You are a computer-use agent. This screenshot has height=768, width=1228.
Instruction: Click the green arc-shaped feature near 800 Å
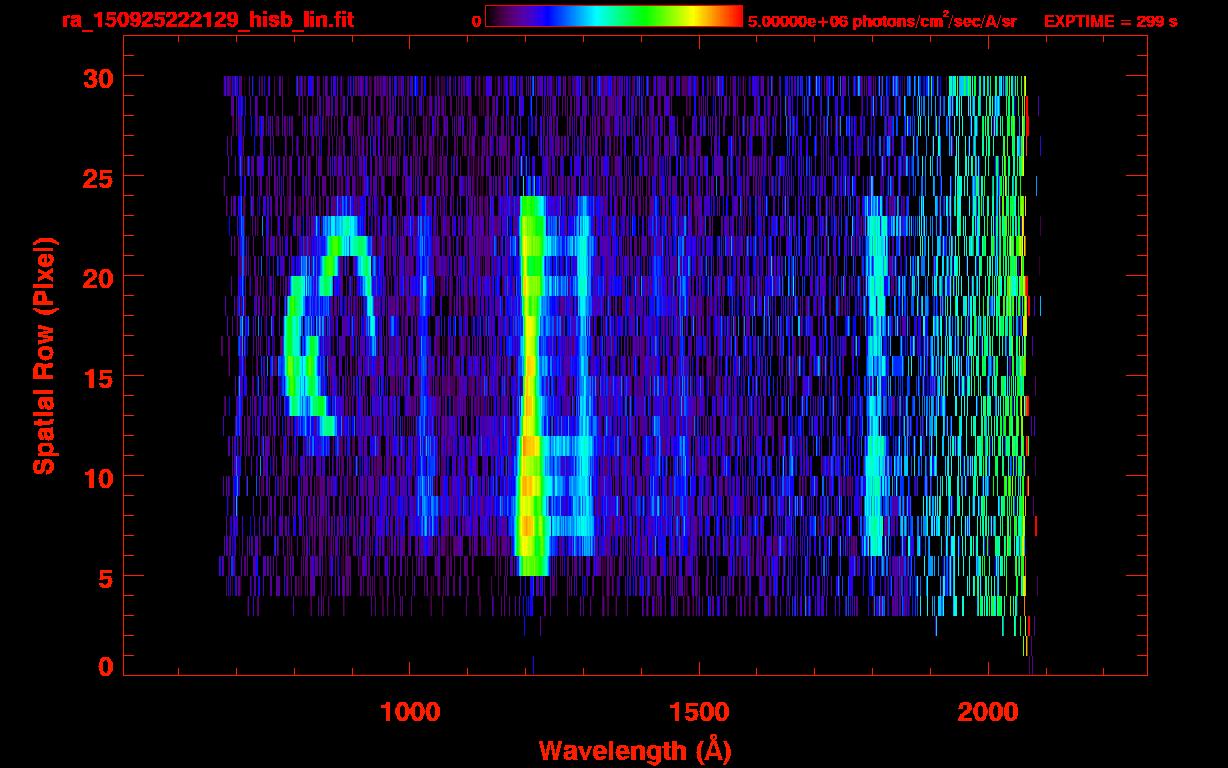(328, 326)
